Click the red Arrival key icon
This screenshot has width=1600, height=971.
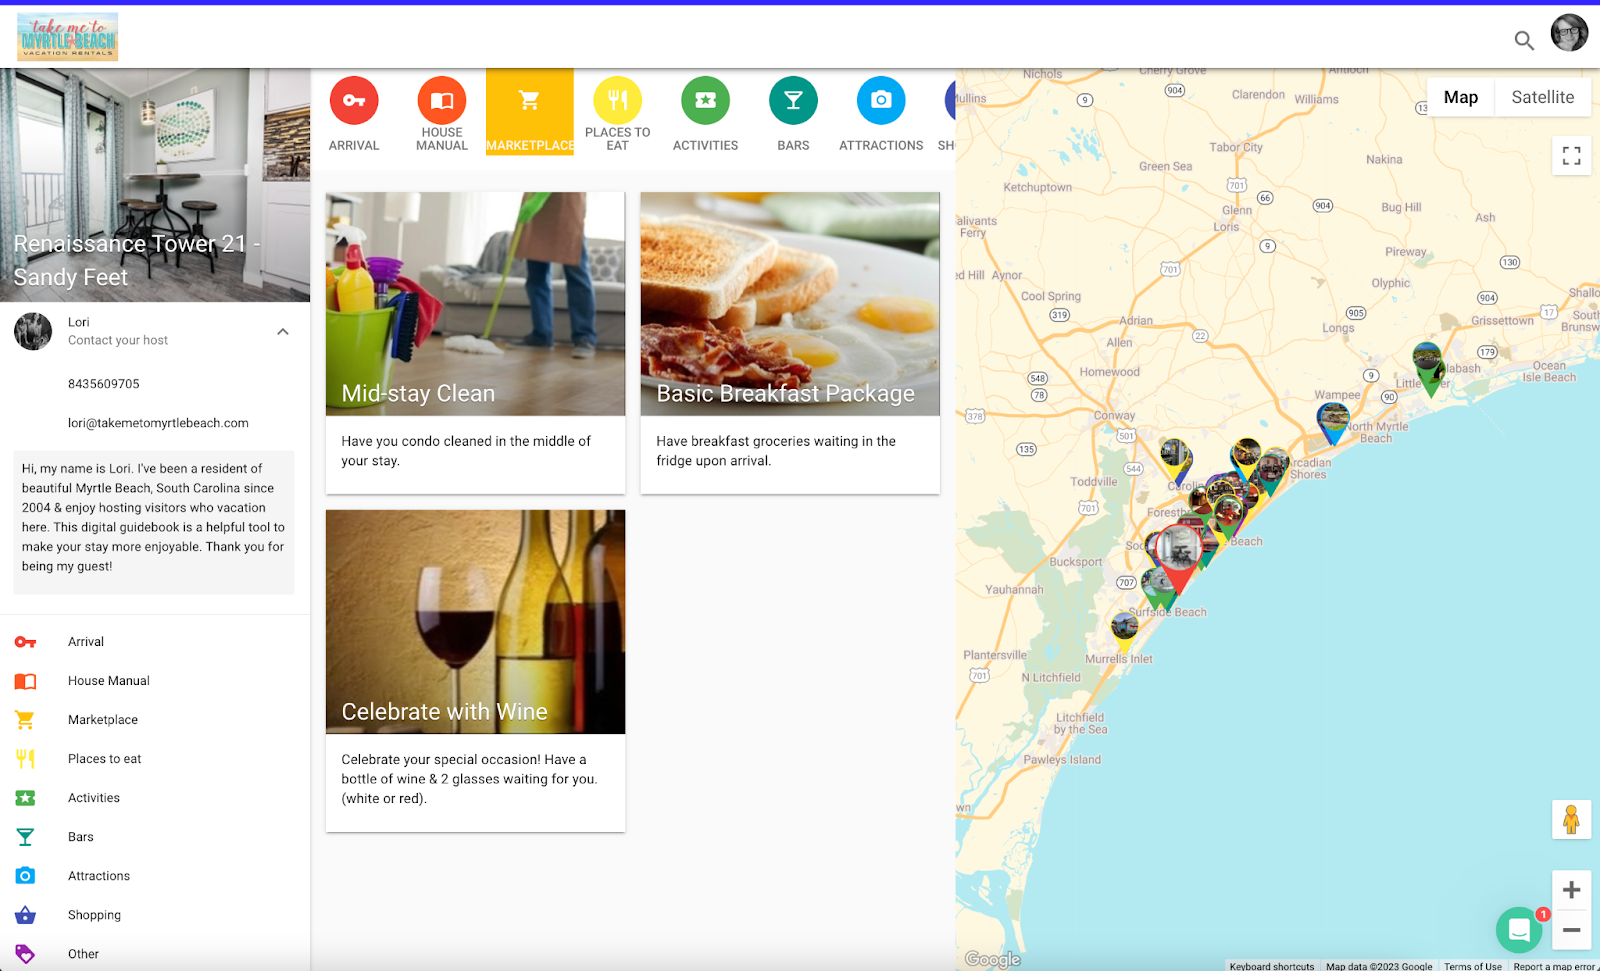point(354,101)
